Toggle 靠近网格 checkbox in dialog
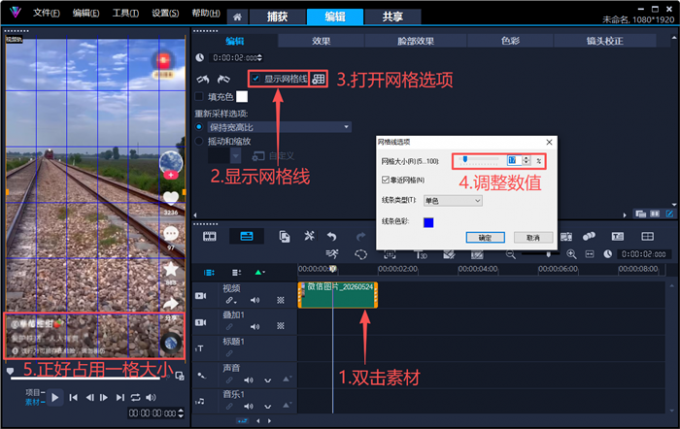 coord(385,180)
